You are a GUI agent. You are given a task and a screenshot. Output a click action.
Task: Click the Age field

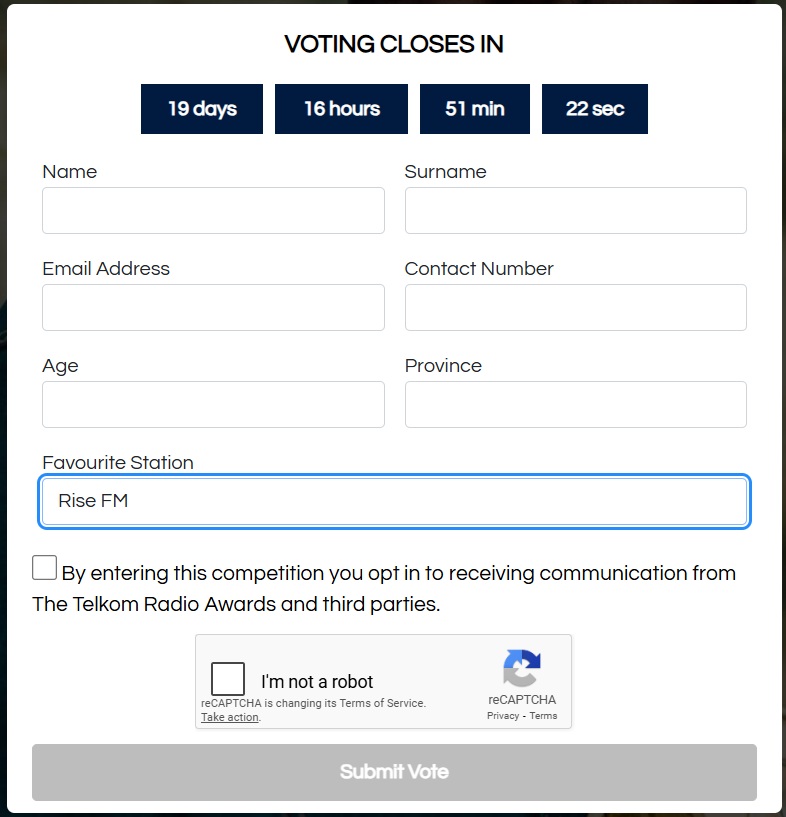213,404
